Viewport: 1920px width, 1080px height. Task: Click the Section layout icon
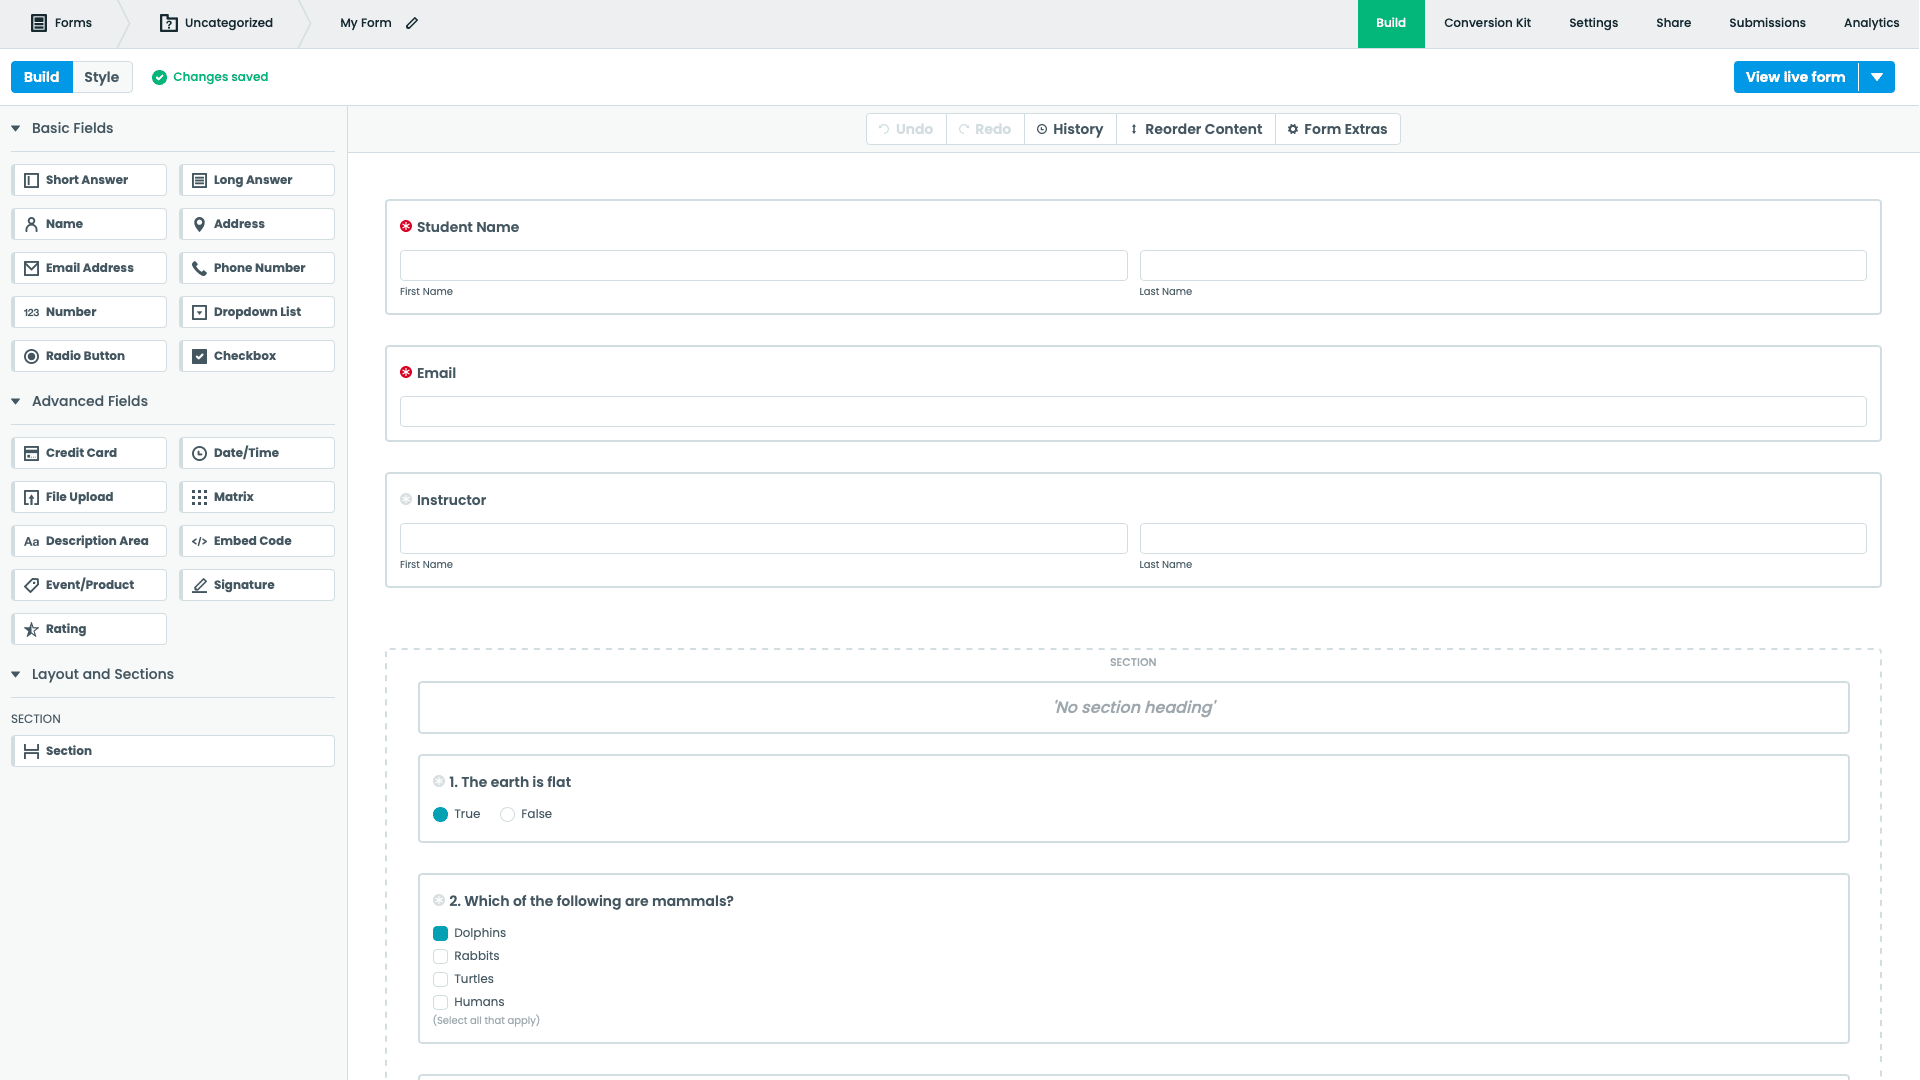[x=31, y=751]
